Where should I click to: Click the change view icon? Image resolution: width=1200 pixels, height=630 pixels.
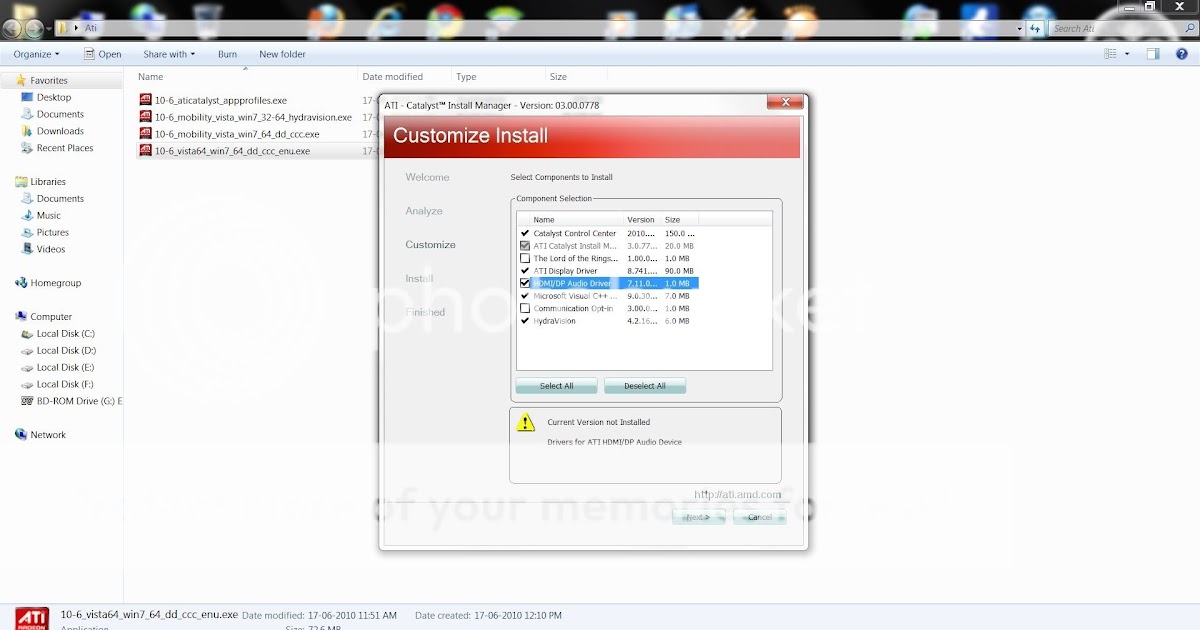coord(1110,54)
